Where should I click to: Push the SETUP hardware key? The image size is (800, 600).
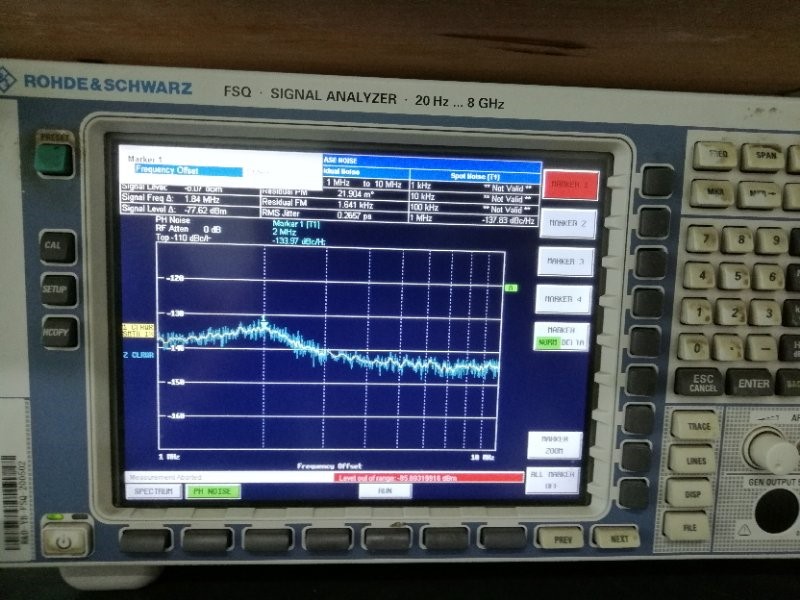point(58,290)
